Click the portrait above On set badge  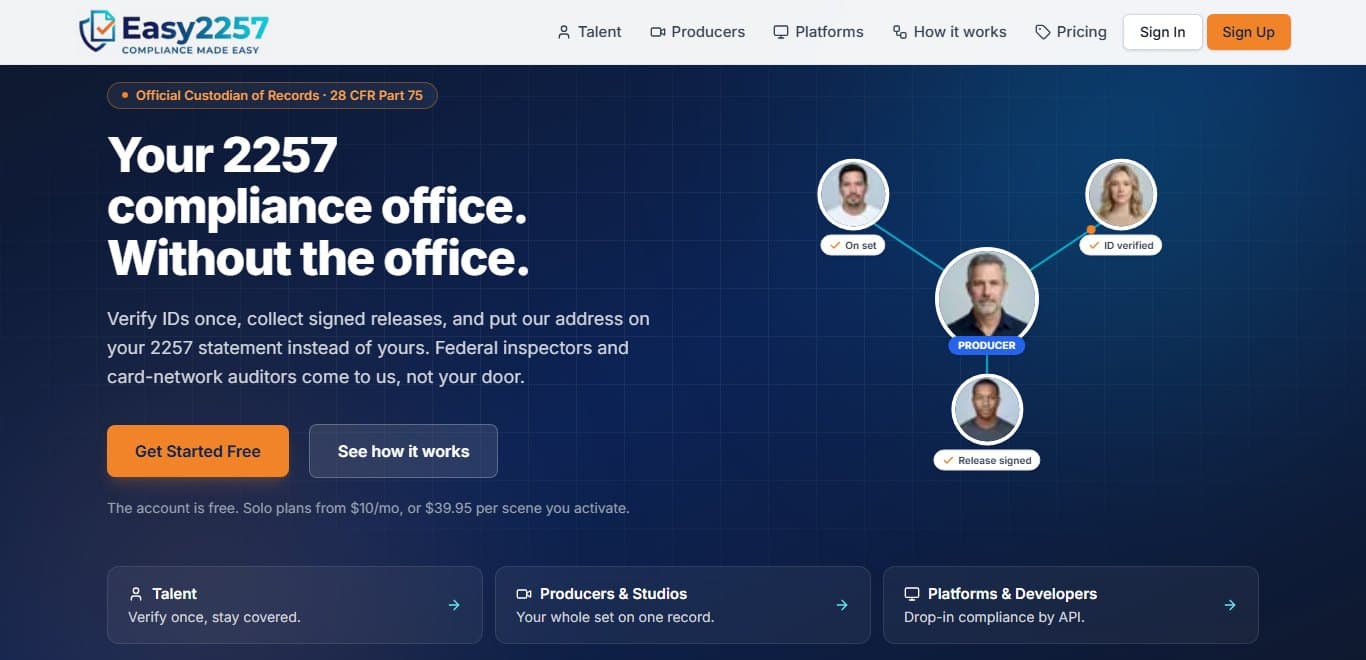click(x=853, y=194)
